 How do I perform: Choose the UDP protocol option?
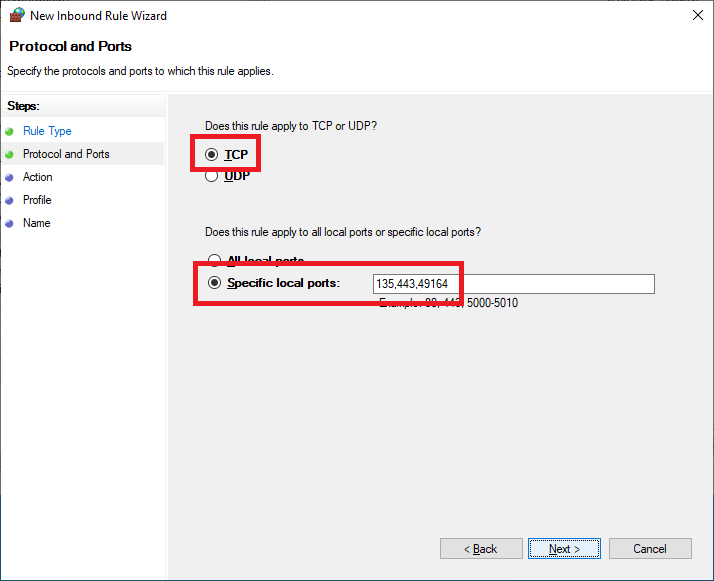tap(211, 176)
